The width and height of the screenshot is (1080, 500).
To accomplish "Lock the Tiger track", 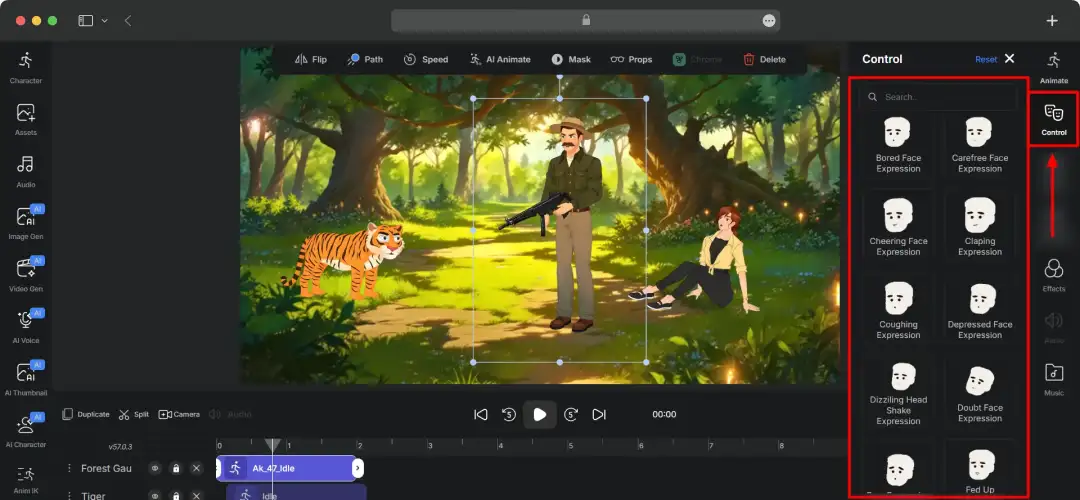I will pos(176,495).
